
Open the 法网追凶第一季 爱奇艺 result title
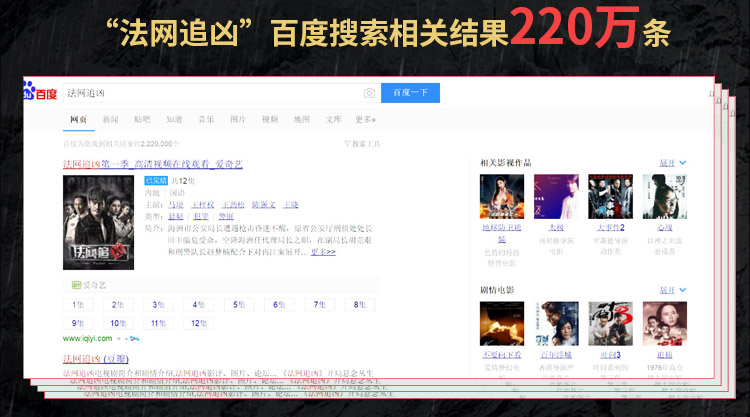[153, 164]
